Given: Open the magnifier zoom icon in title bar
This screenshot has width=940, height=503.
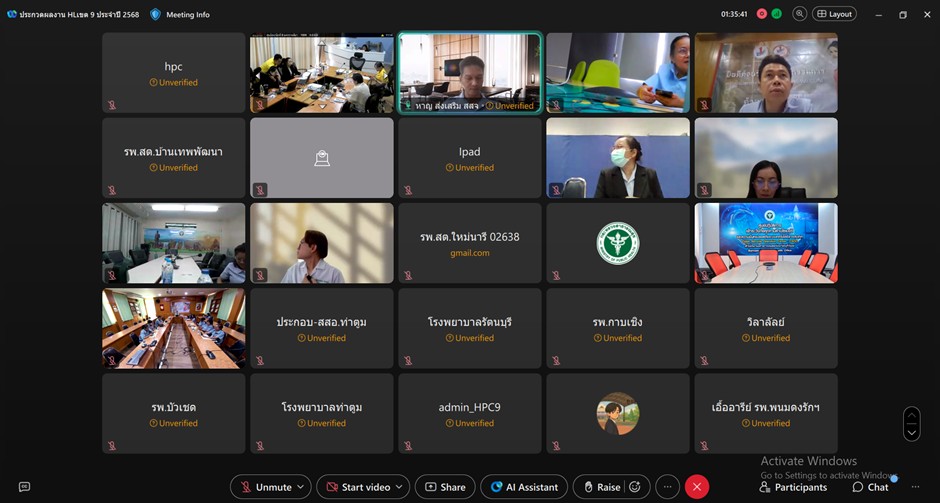Looking at the screenshot, I should point(799,14).
